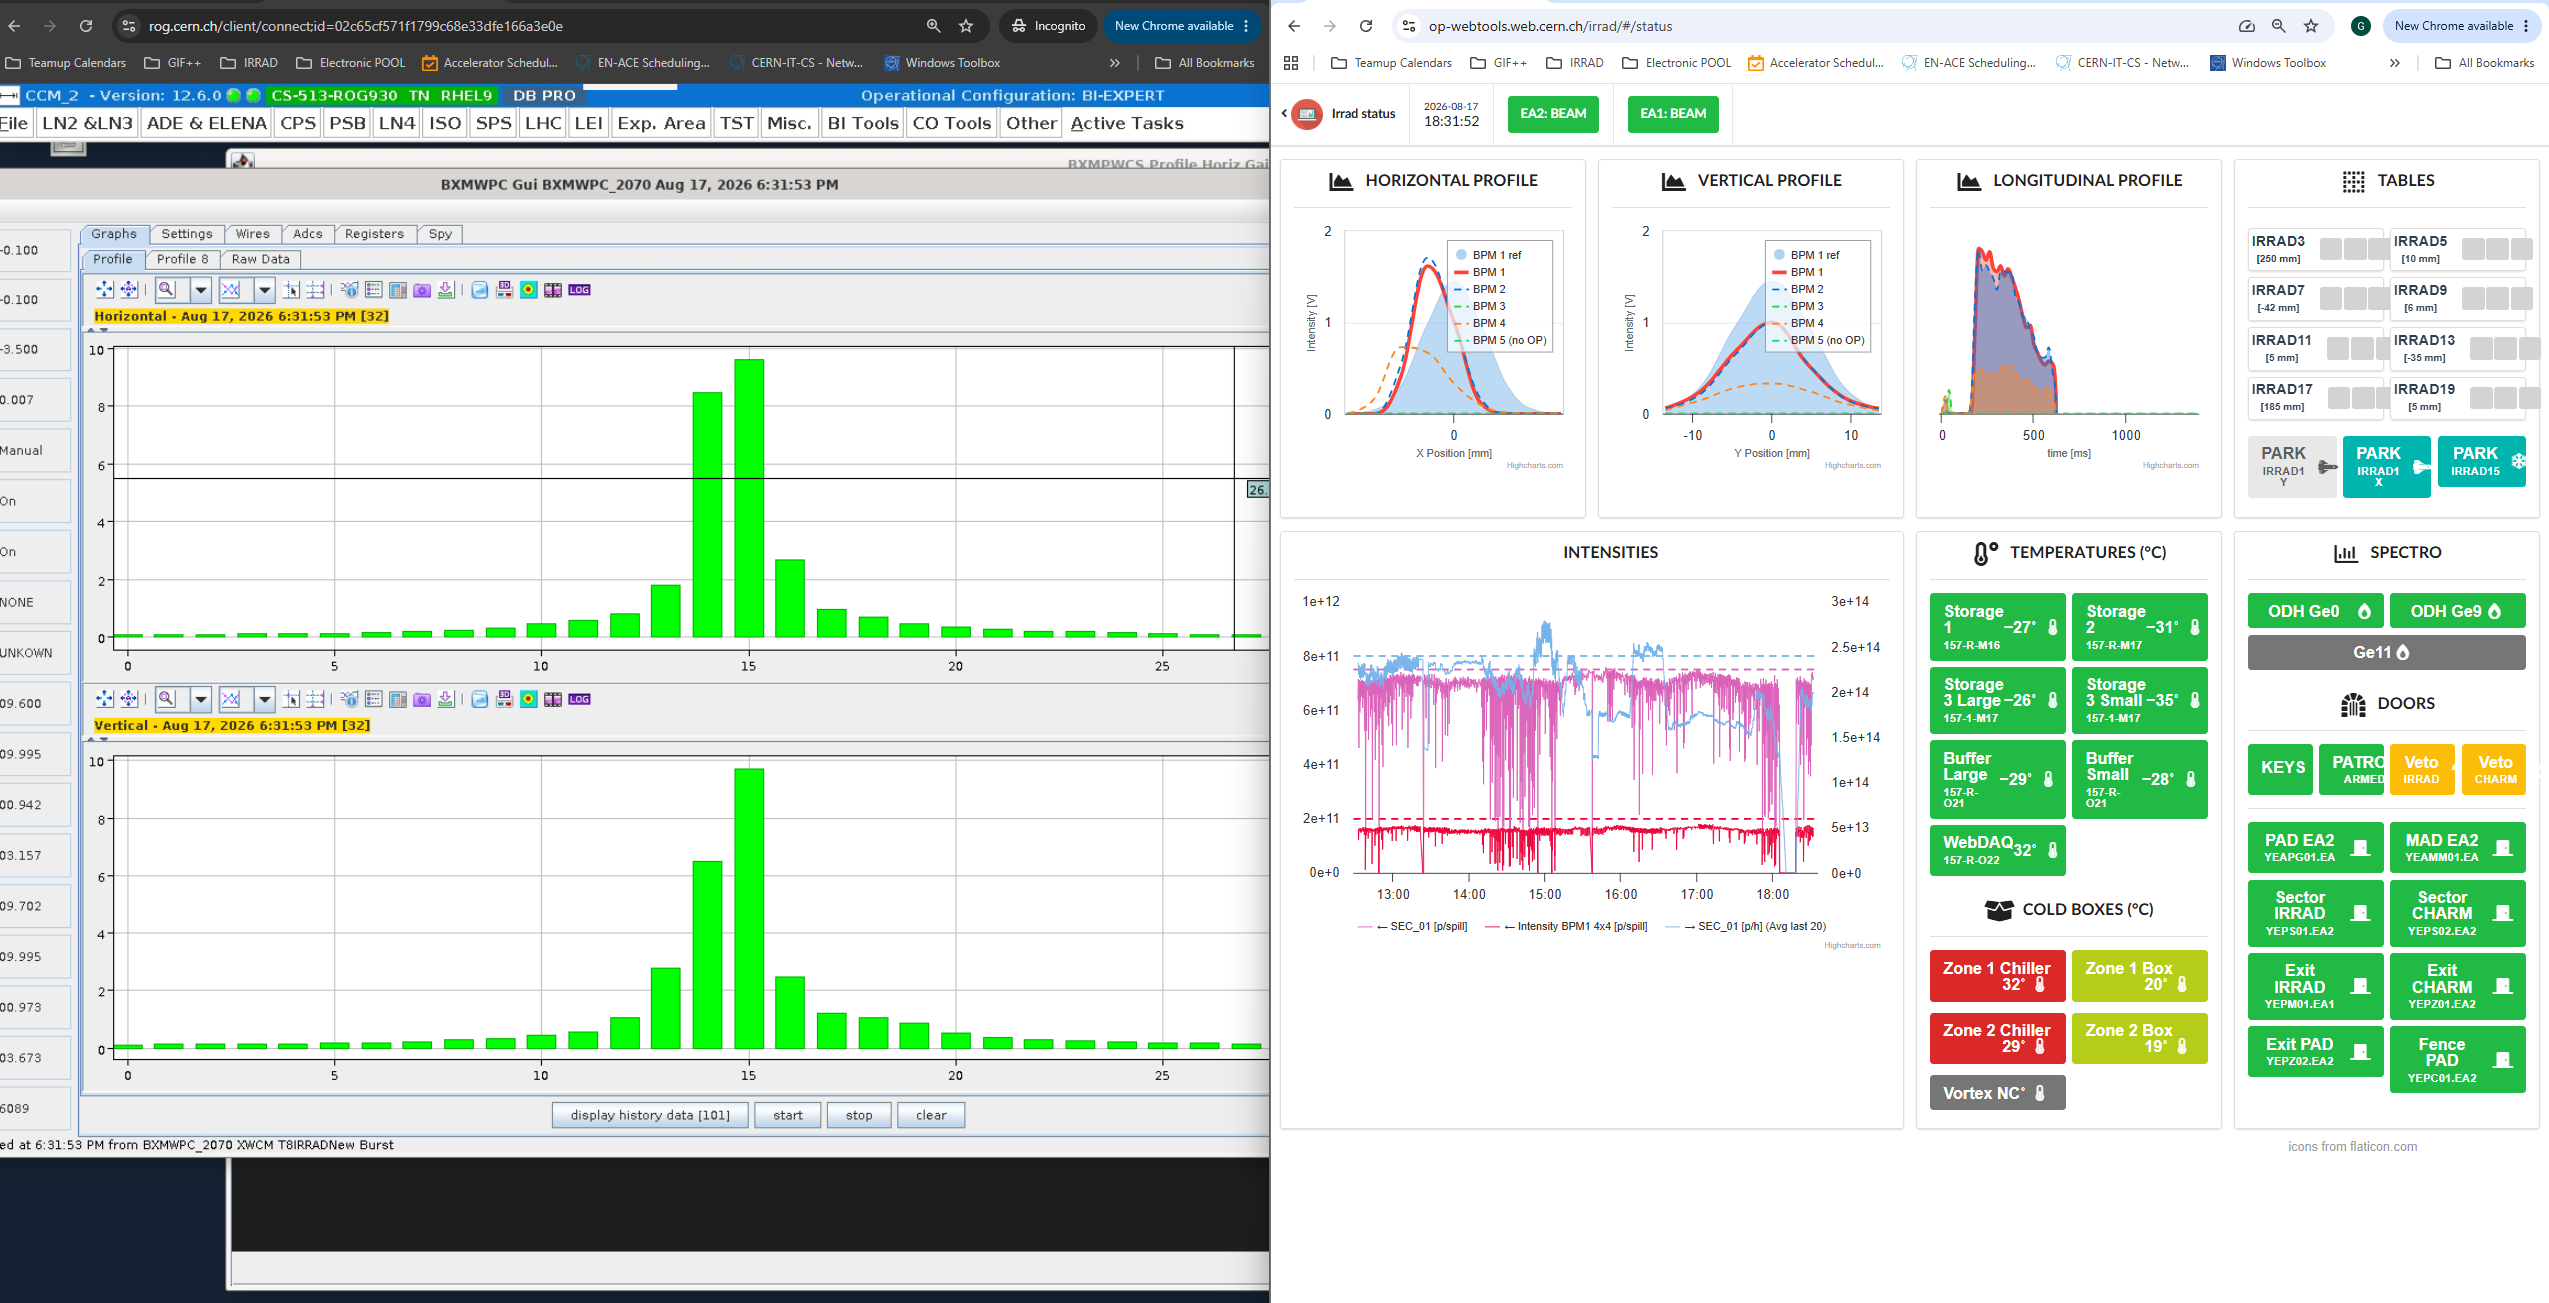Open the Exp. Area menu

661,123
